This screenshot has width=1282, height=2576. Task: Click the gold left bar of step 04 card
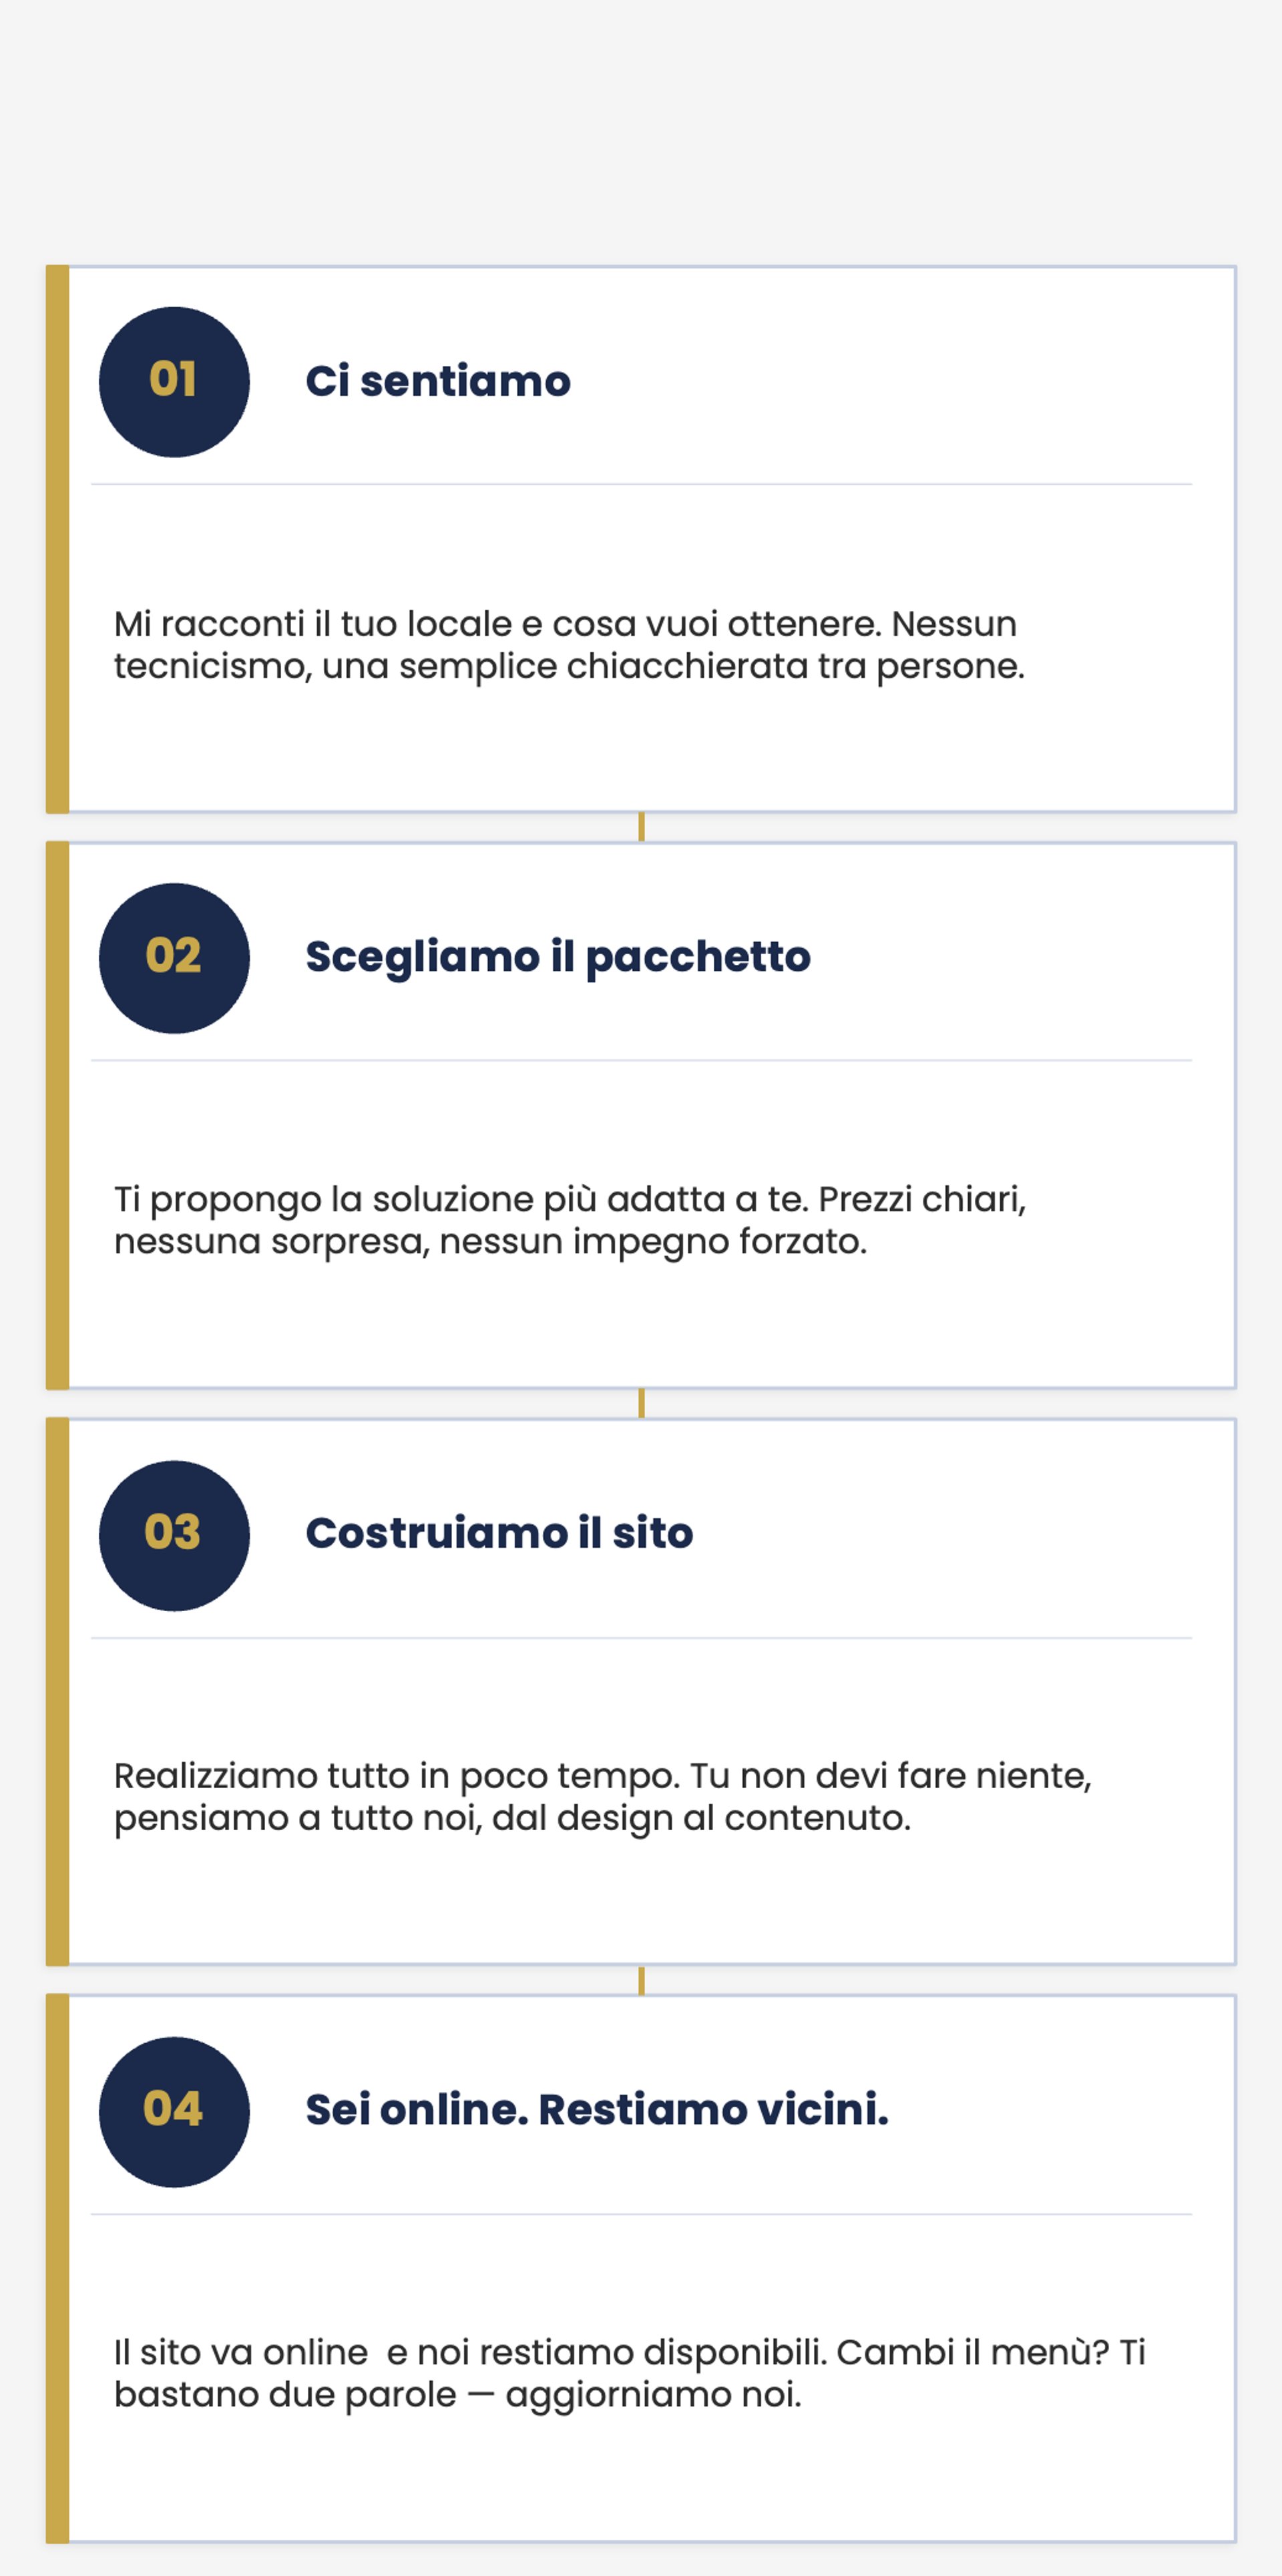[57, 2268]
